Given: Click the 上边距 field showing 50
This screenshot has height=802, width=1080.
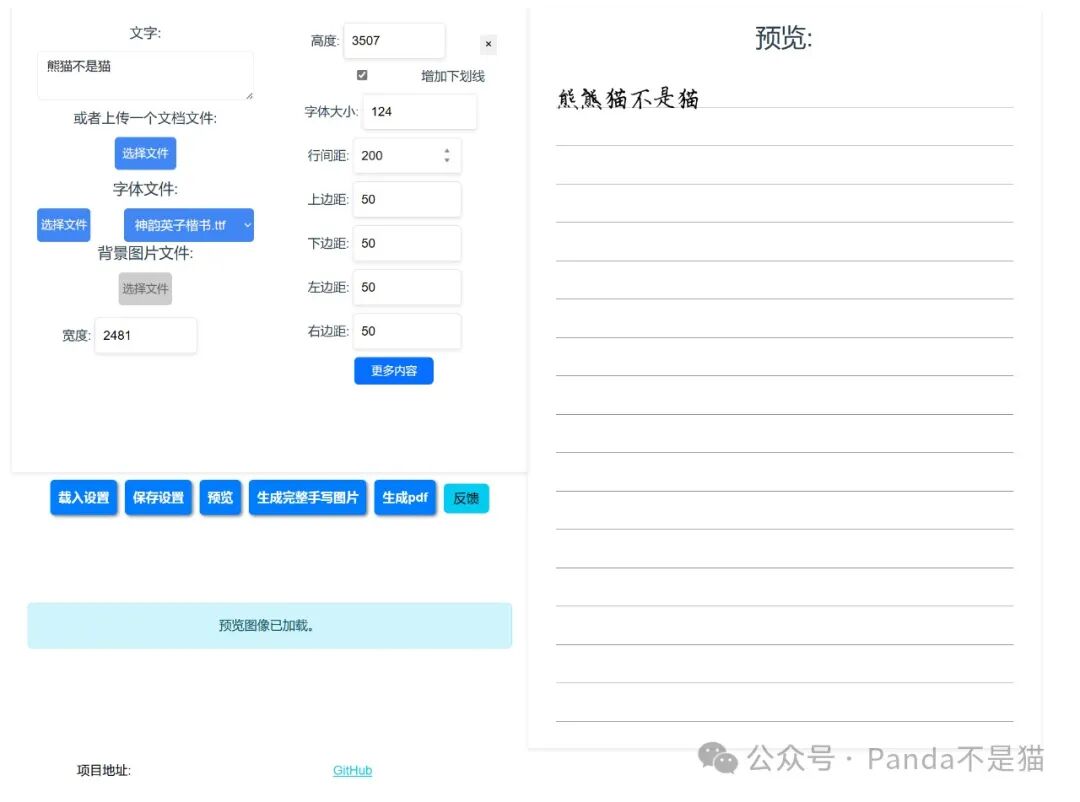Looking at the screenshot, I should click(407, 200).
